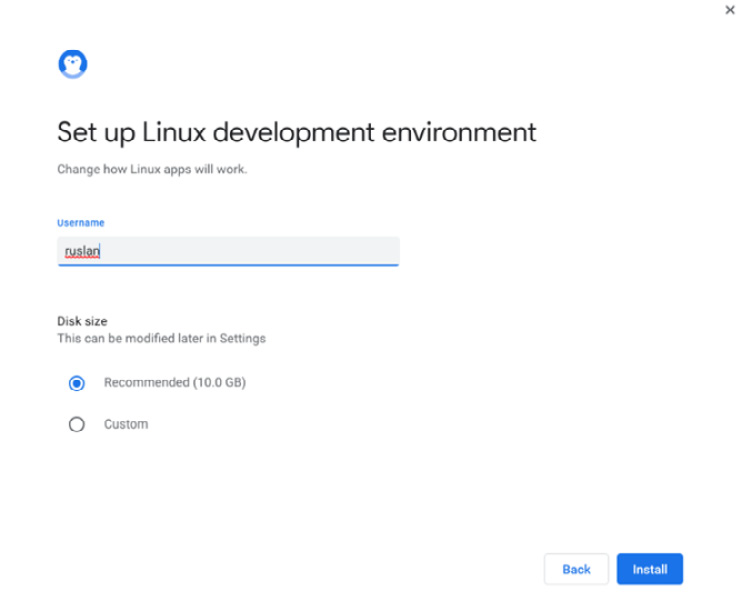Focus the Username input field
Viewport: 742px width, 611px height.
(229, 251)
